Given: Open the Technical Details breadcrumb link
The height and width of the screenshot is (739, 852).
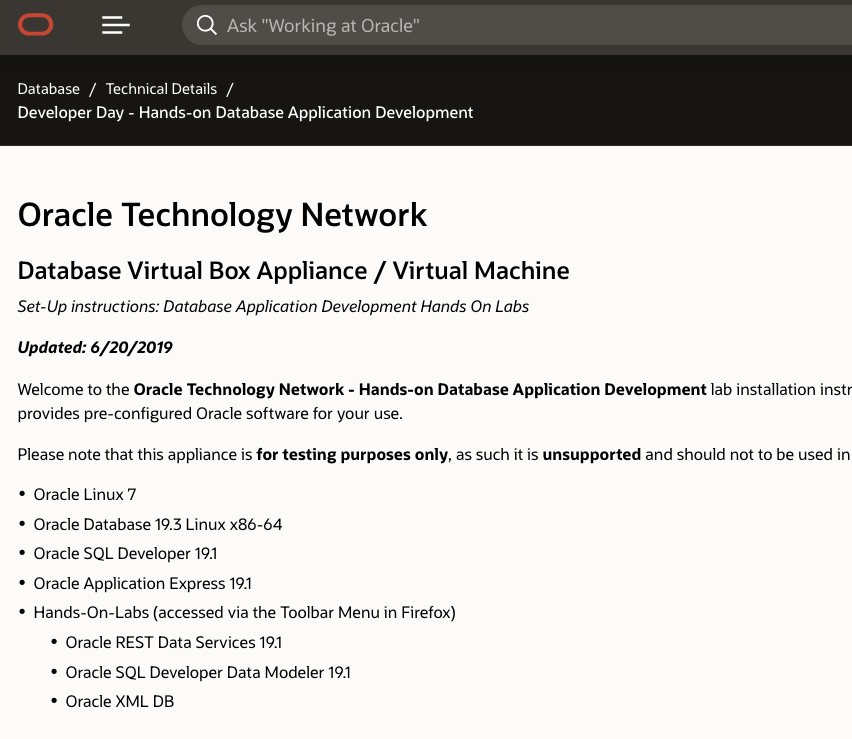Looking at the screenshot, I should [161, 89].
